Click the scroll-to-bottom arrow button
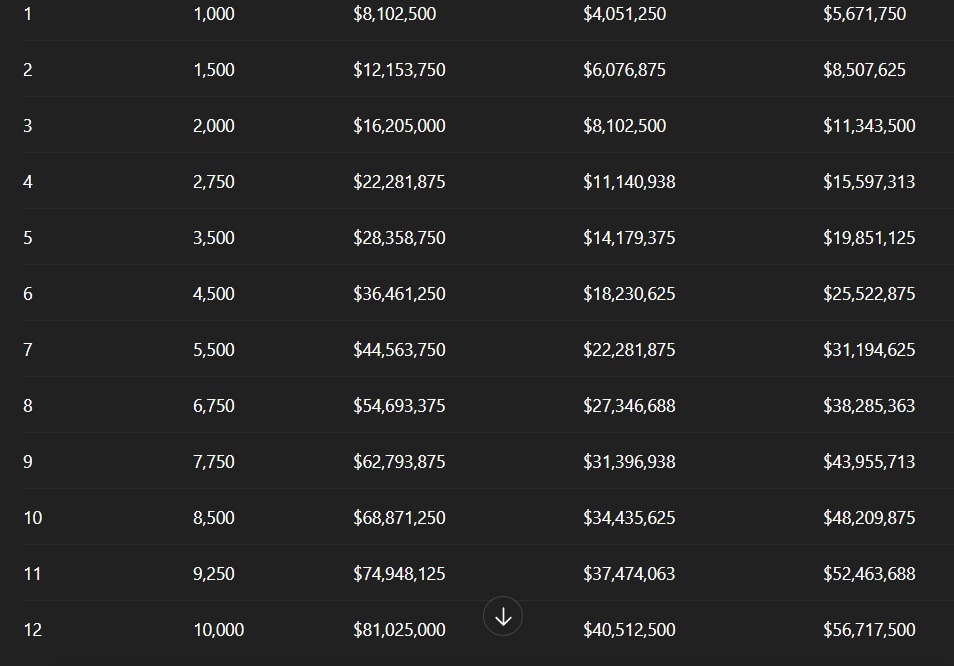Screen dimensions: 954x666 pyautogui.click(x=503, y=617)
